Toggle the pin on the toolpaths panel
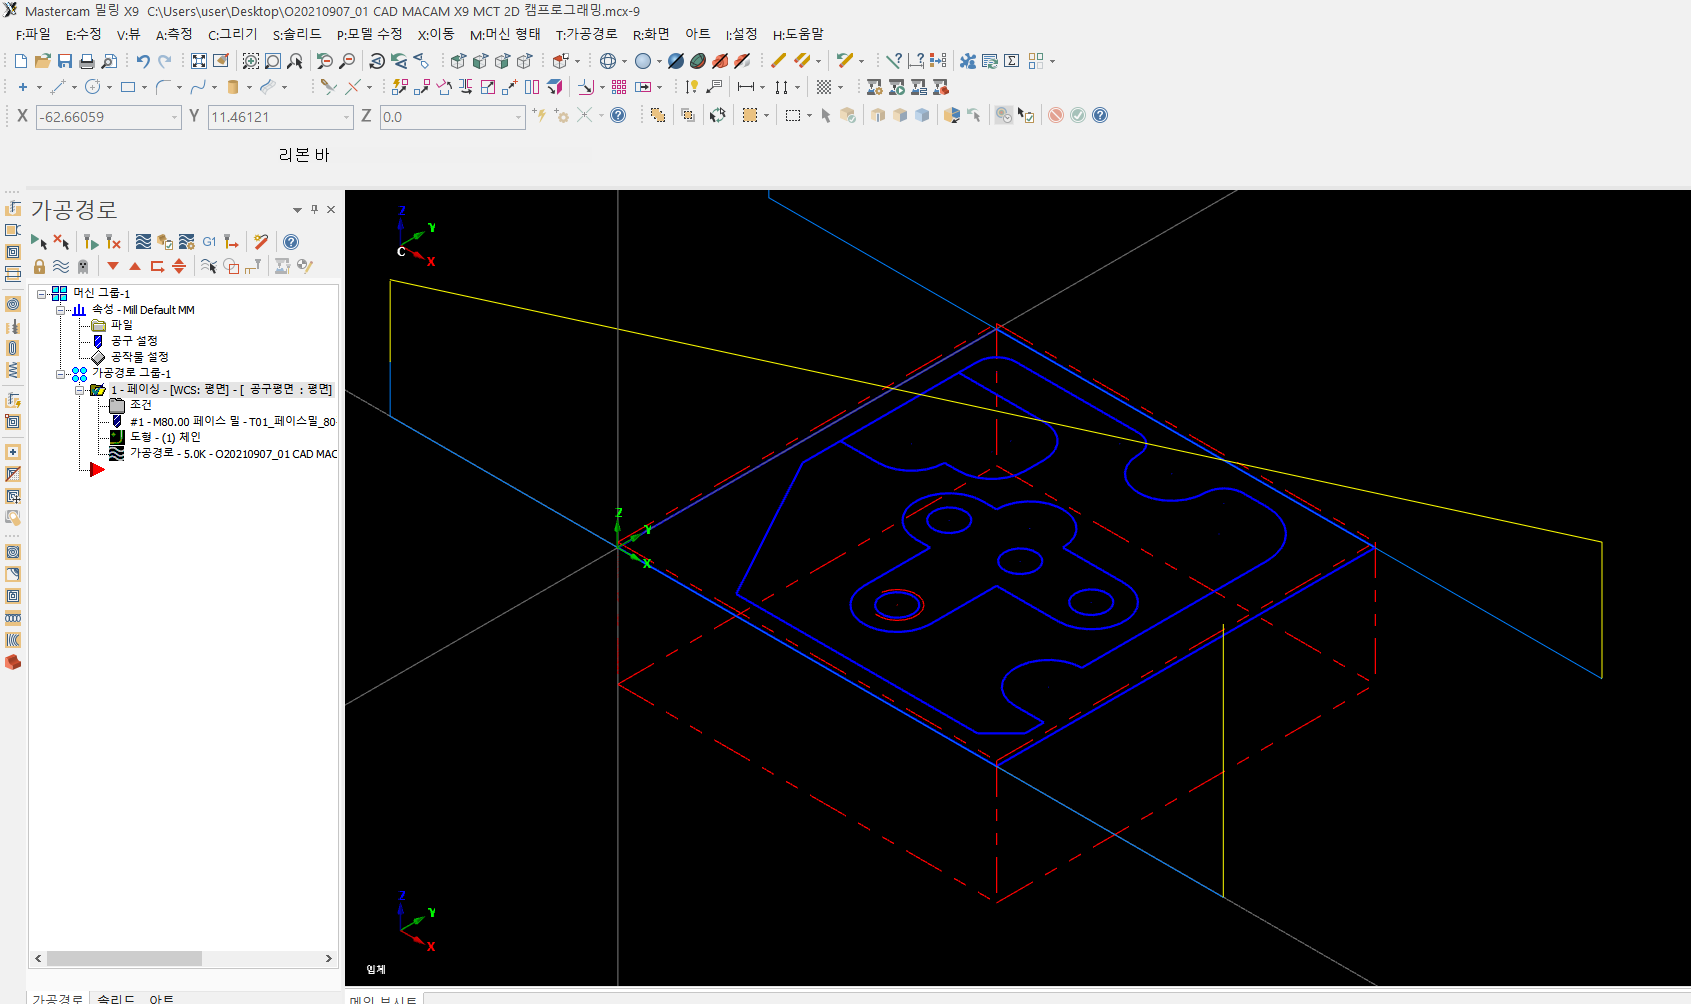 314,209
